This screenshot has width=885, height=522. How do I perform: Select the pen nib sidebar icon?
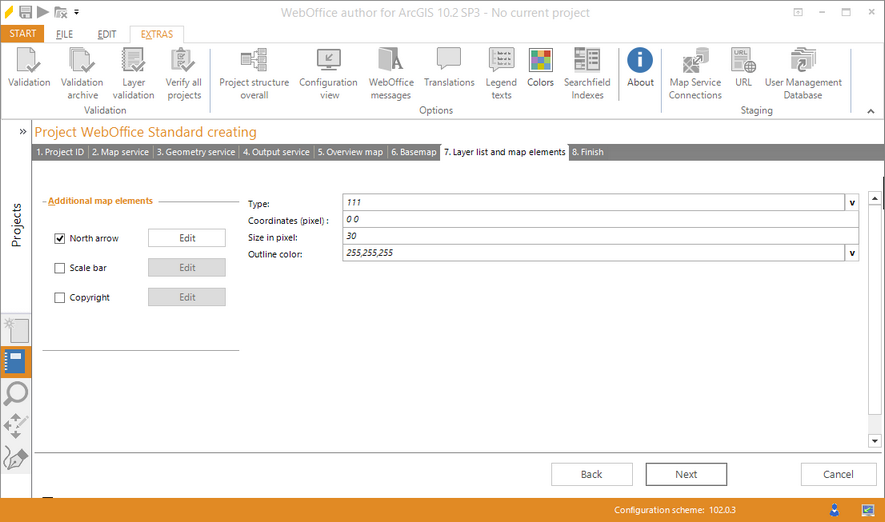[x=16, y=458]
